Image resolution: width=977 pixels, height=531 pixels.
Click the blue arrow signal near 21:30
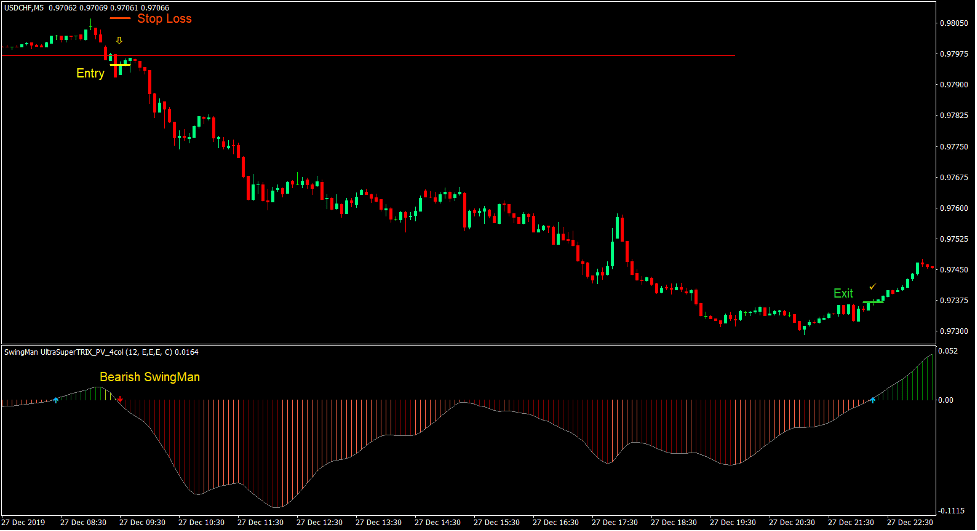click(x=873, y=399)
